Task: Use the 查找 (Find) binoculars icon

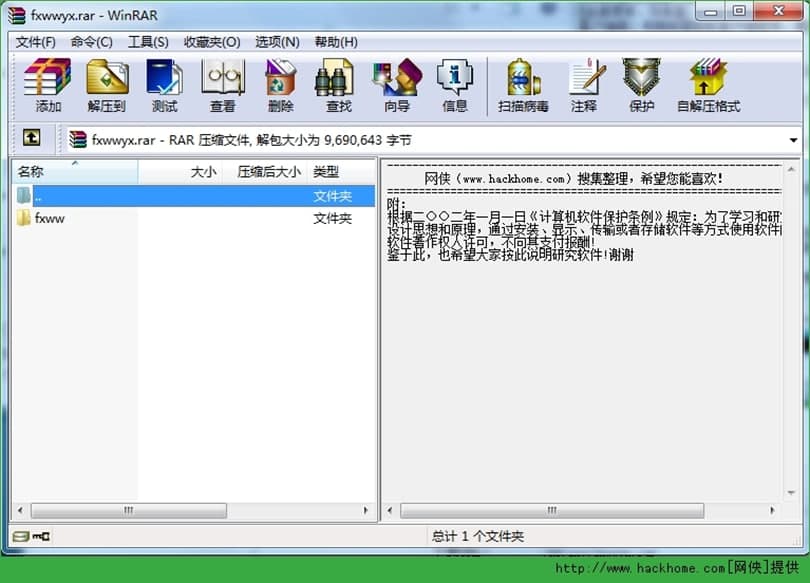Action: [335, 84]
